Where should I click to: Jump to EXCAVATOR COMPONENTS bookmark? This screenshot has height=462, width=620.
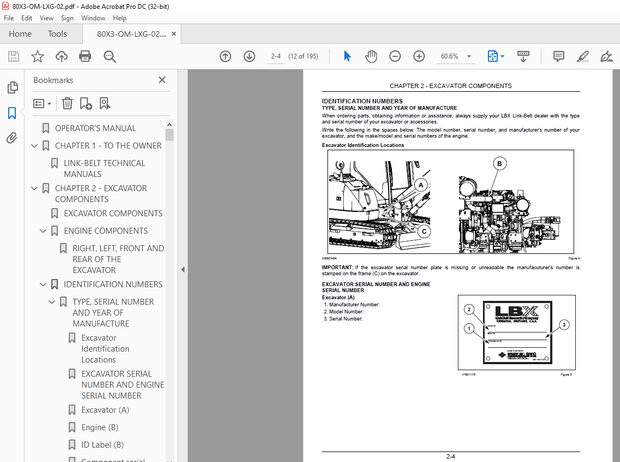(113, 214)
